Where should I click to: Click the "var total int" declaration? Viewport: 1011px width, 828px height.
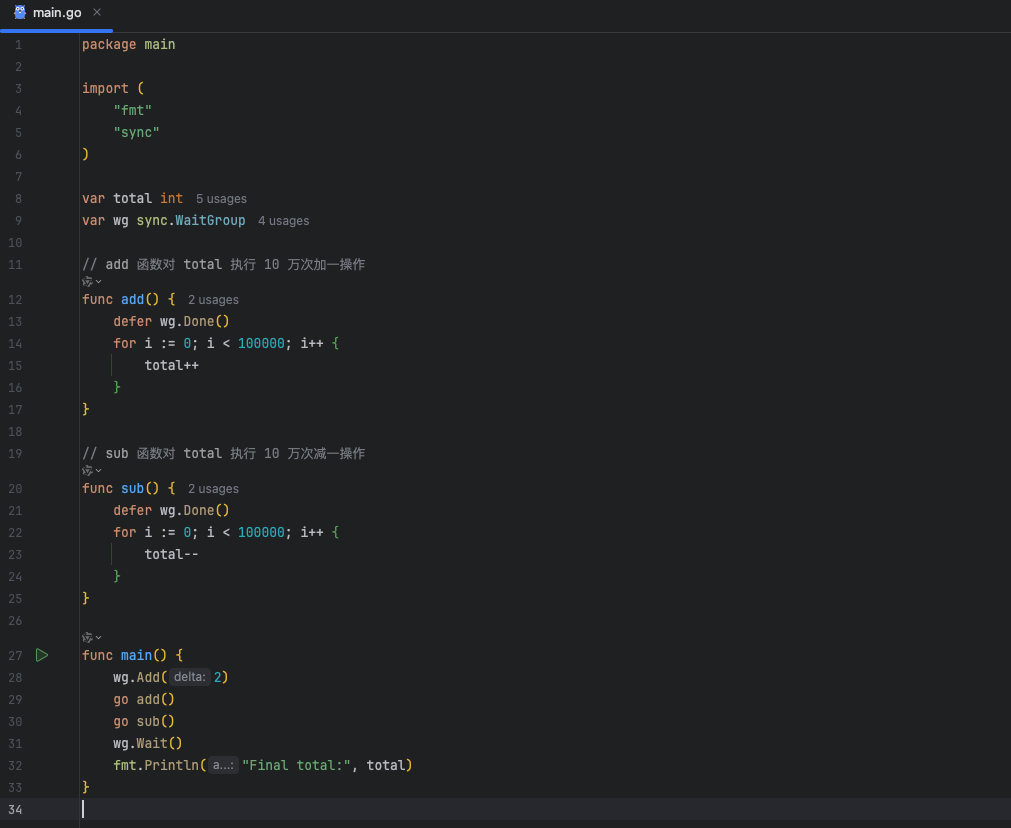coord(132,199)
